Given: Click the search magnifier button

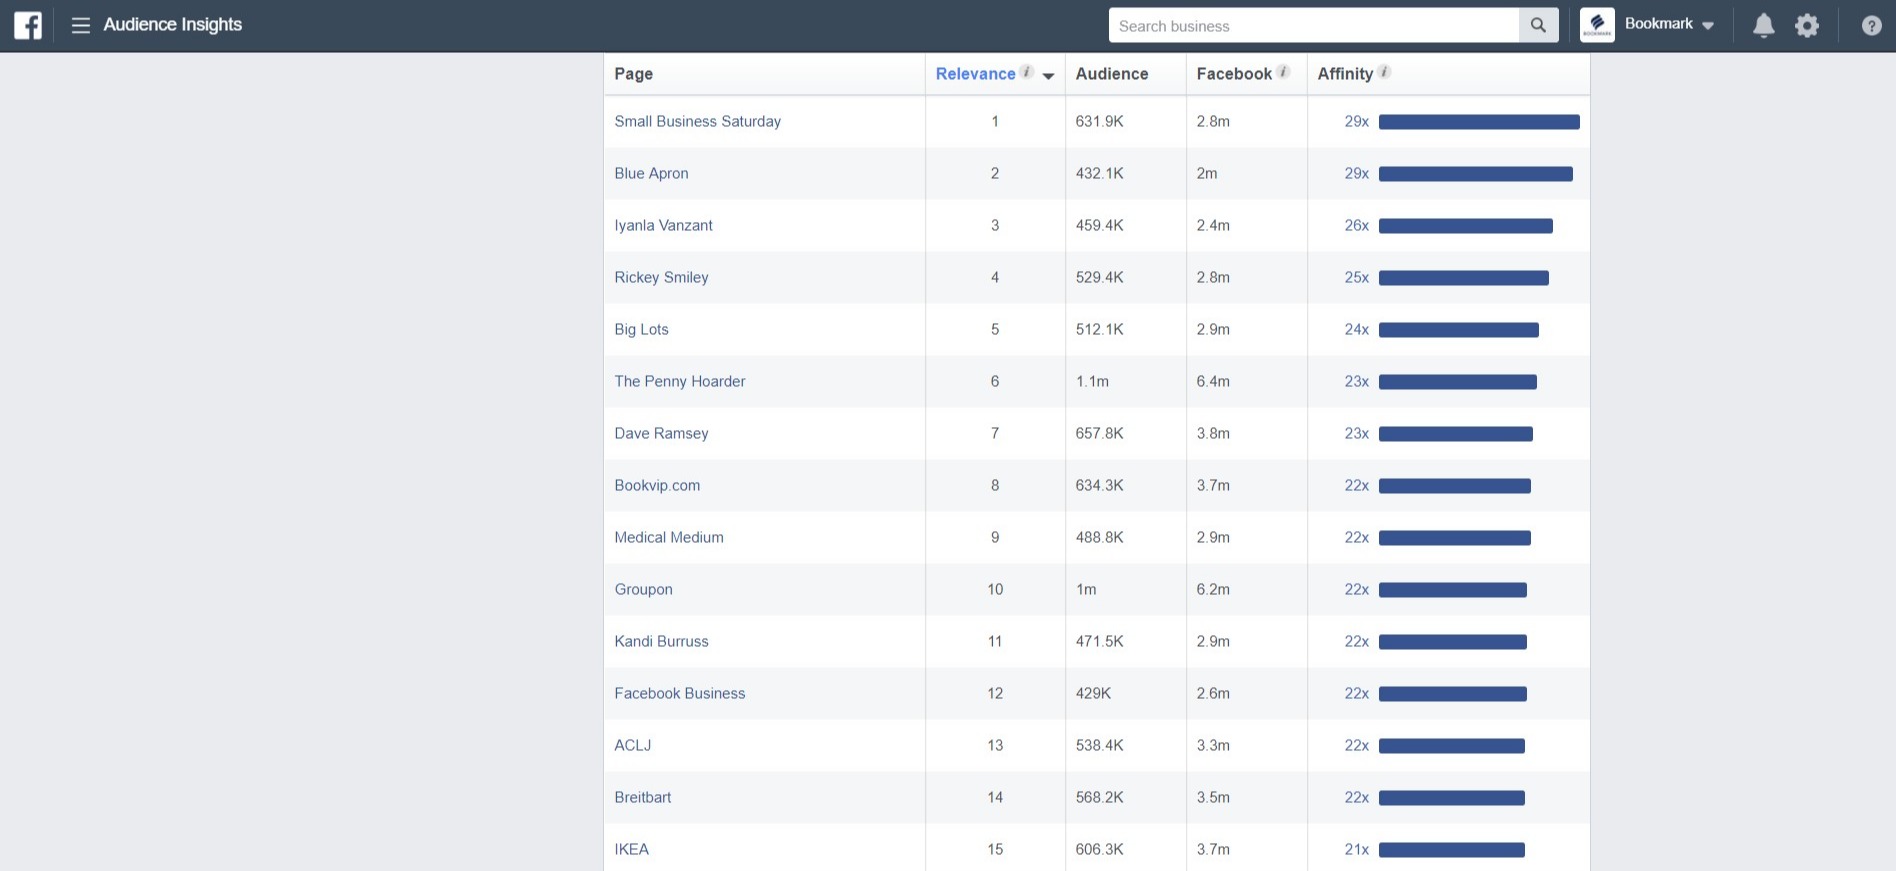Looking at the screenshot, I should pyautogui.click(x=1538, y=25).
